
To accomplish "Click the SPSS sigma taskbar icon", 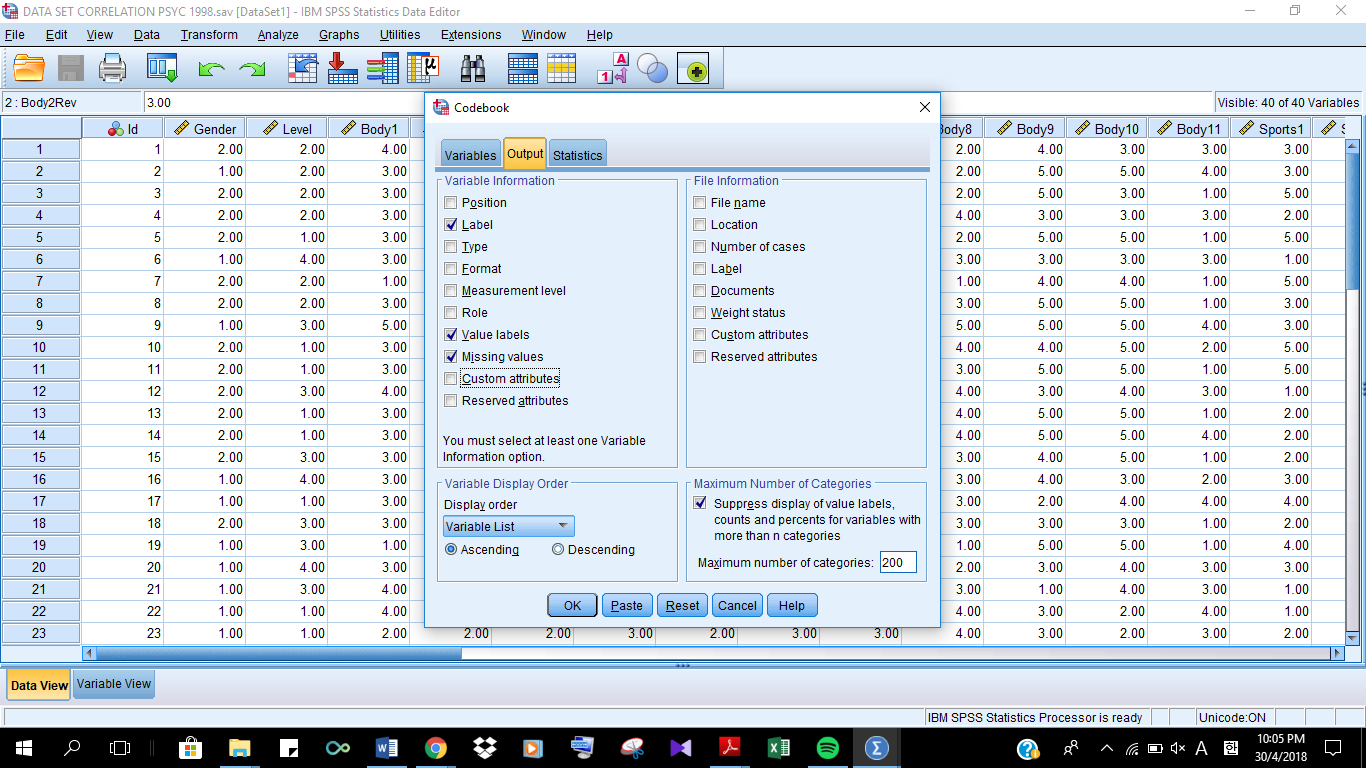I will click(x=876, y=747).
